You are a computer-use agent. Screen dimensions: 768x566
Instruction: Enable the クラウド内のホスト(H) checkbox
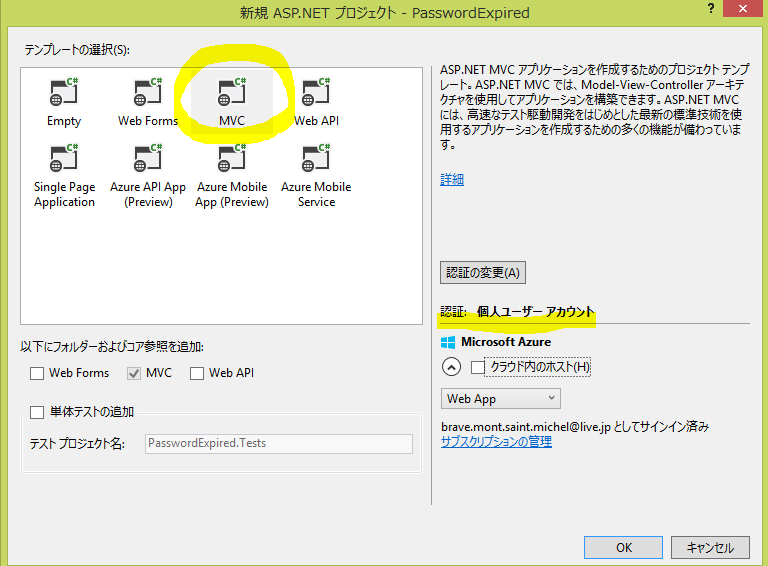click(478, 367)
